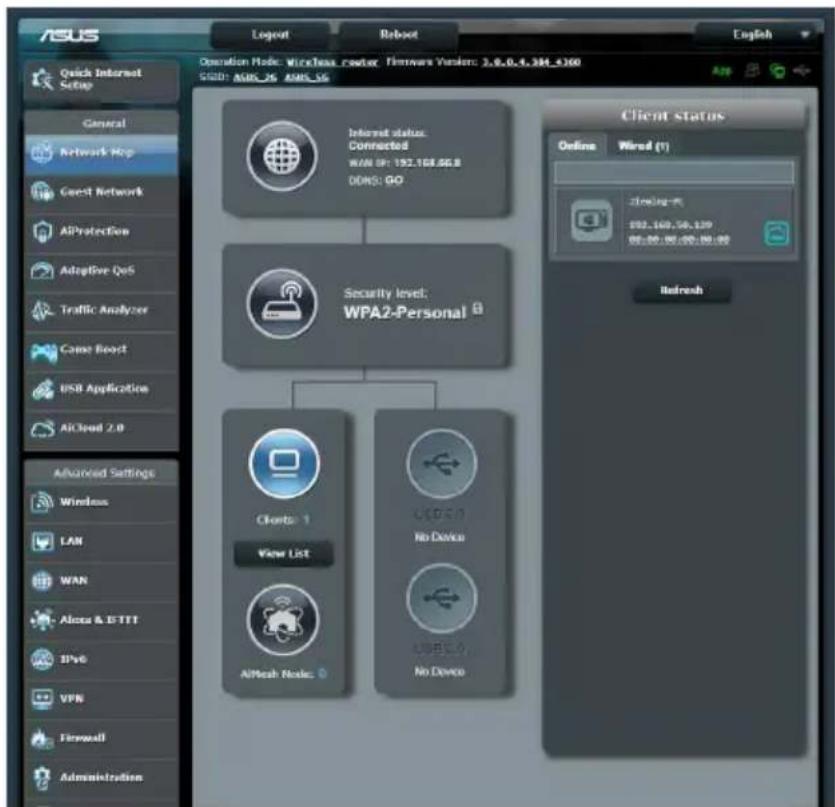Click the green client connection icon
Screen dimensions: 835x807
[x=776, y=233]
